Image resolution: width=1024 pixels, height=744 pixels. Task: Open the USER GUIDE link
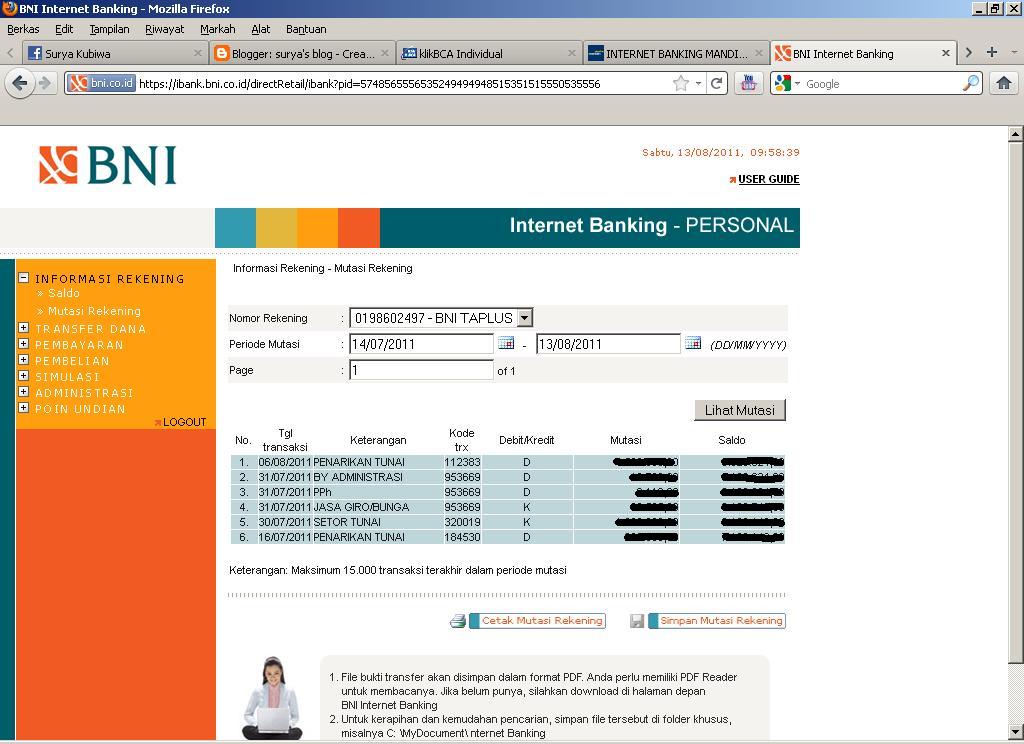click(x=769, y=179)
